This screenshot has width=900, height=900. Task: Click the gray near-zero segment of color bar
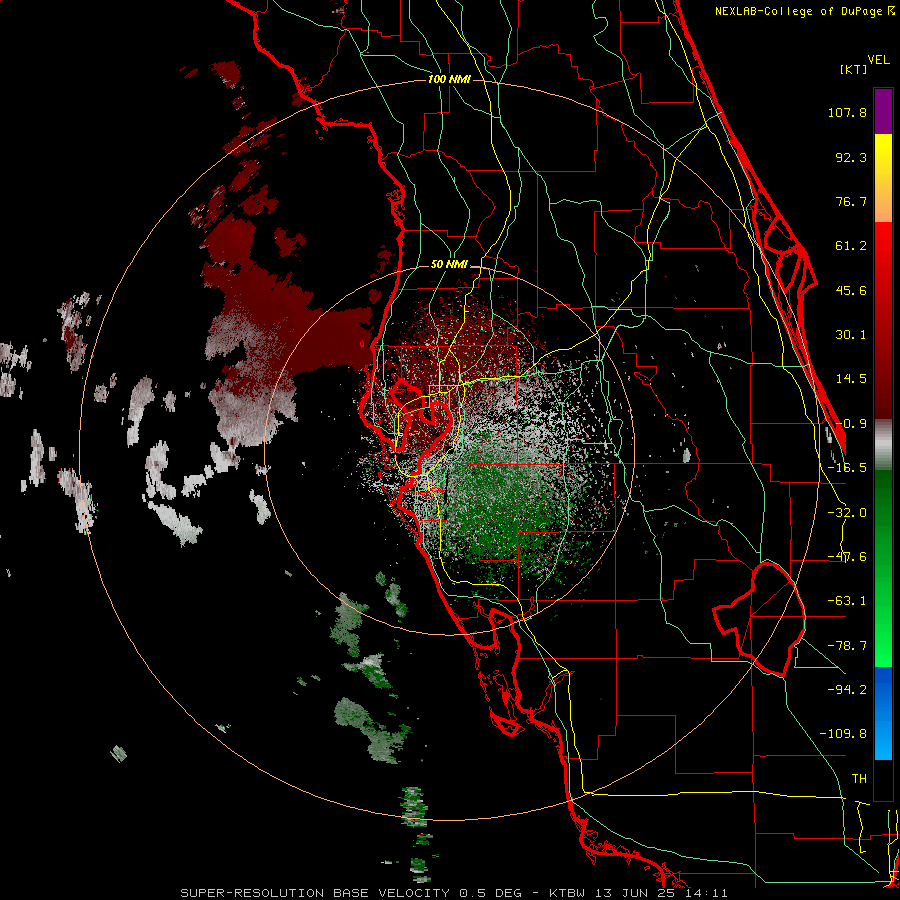click(x=883, y=445)
